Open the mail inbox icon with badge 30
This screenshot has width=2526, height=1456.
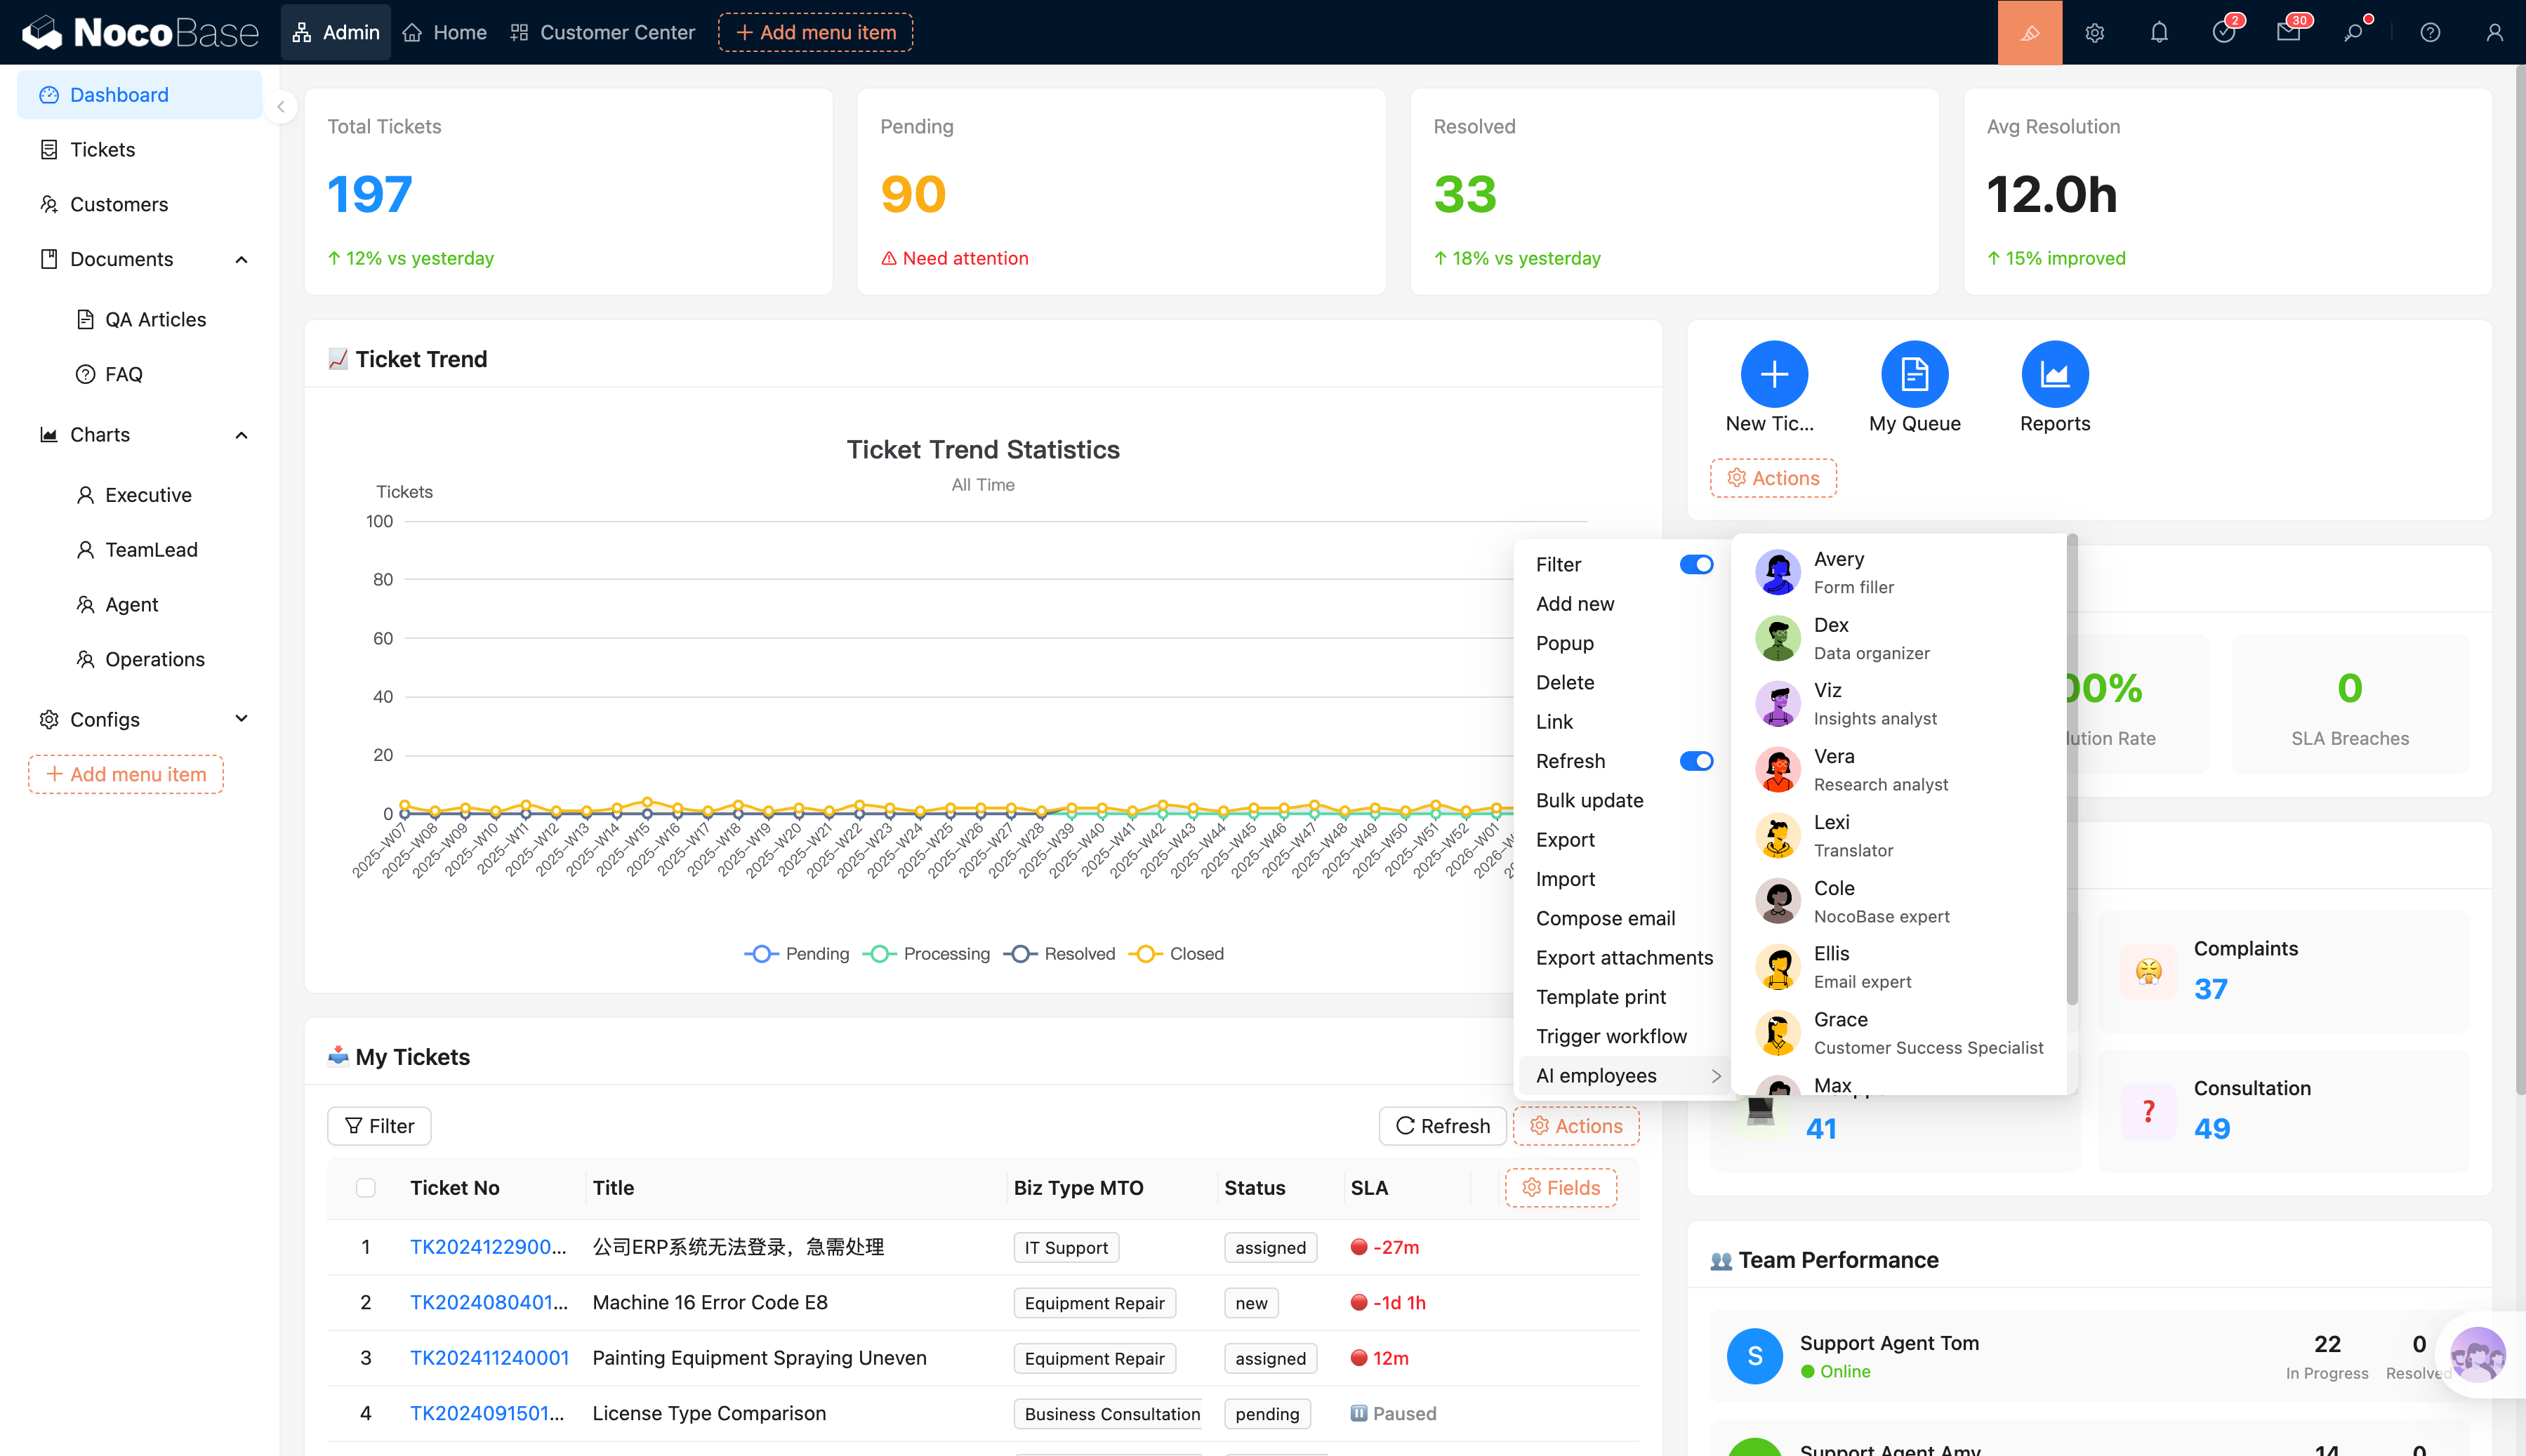[2288, 33]
